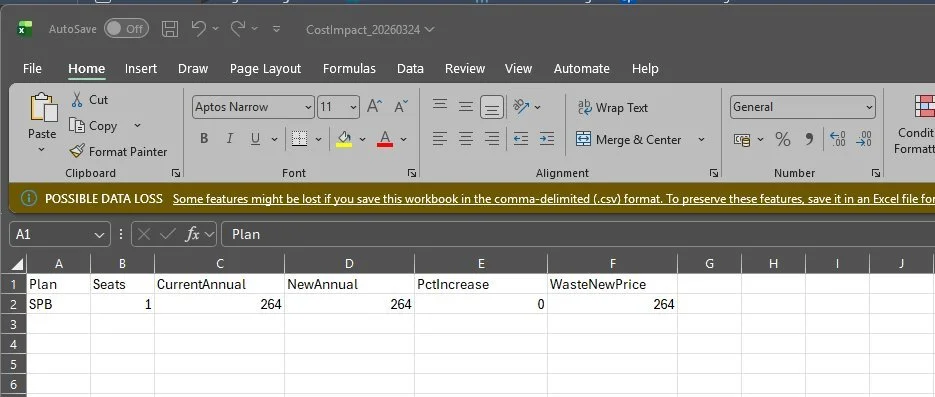Image resolution: width=935 pixels, height=397 pixels.
Task: Toggle AutoSave switch on
Action: coord(126,29)
